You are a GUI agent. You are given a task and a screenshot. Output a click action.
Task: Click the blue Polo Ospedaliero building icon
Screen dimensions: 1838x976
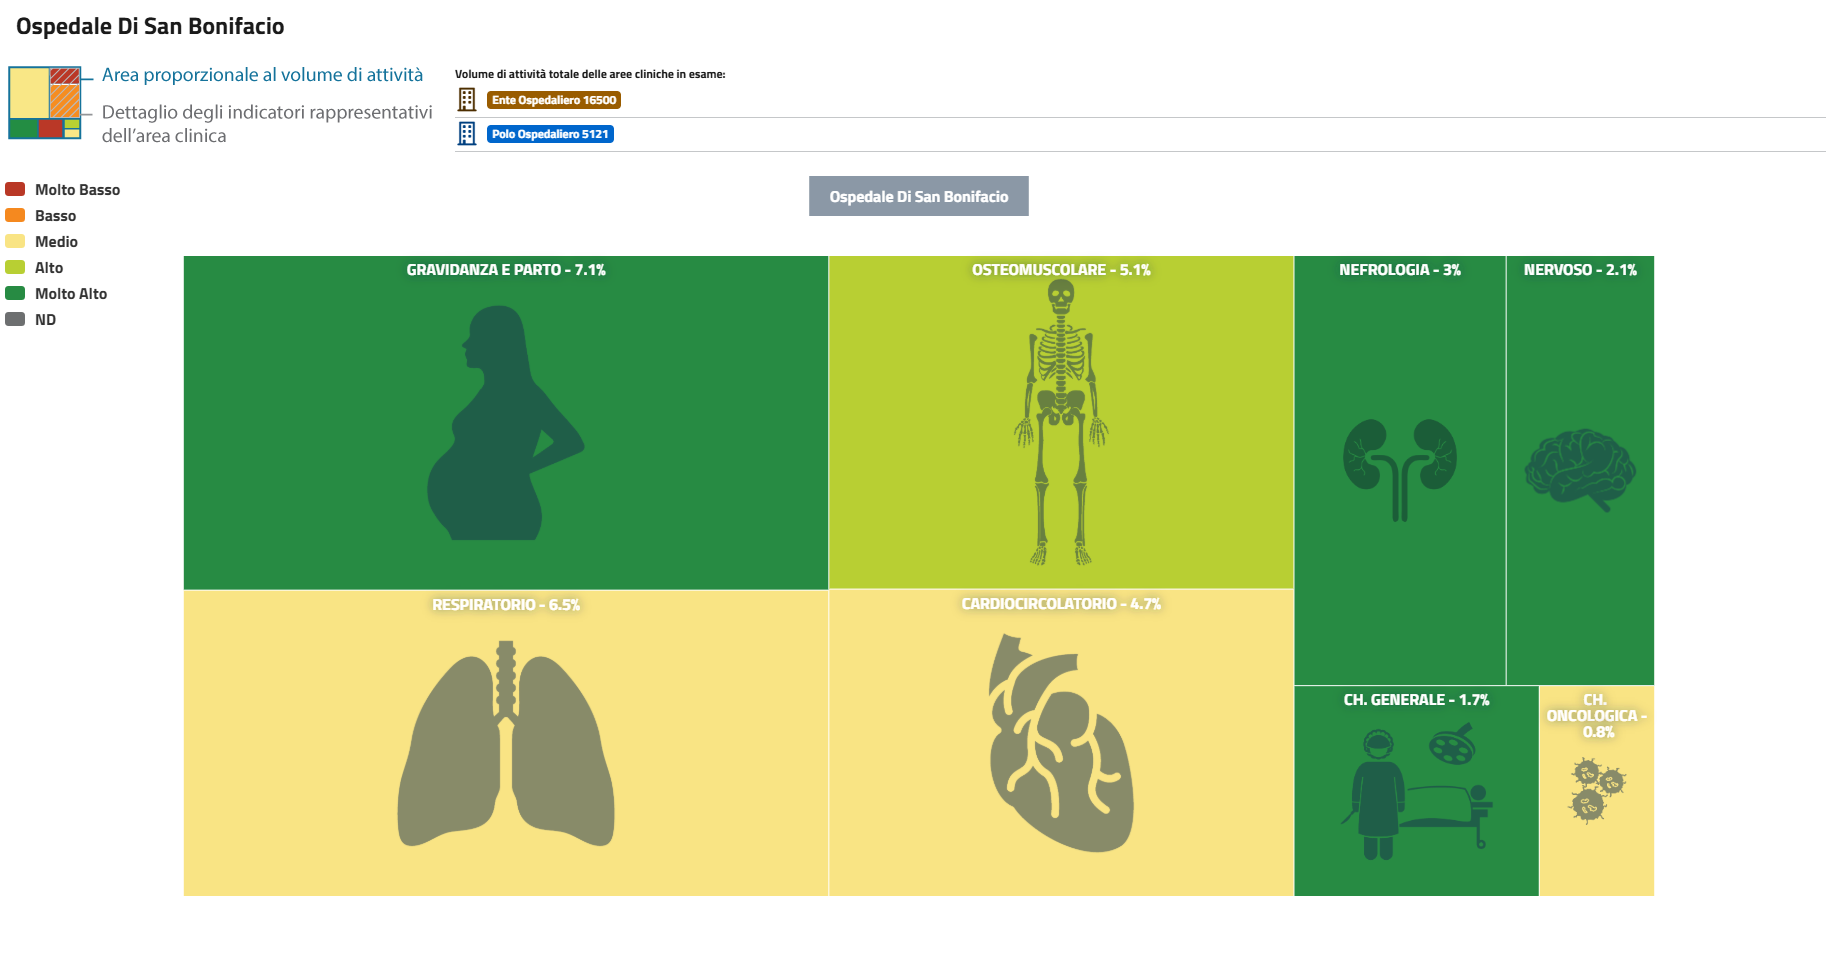(467, 133)
